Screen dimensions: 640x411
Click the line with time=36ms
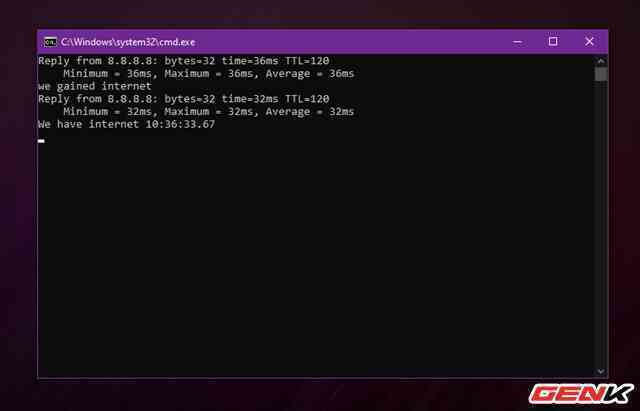tap(184, 61)
